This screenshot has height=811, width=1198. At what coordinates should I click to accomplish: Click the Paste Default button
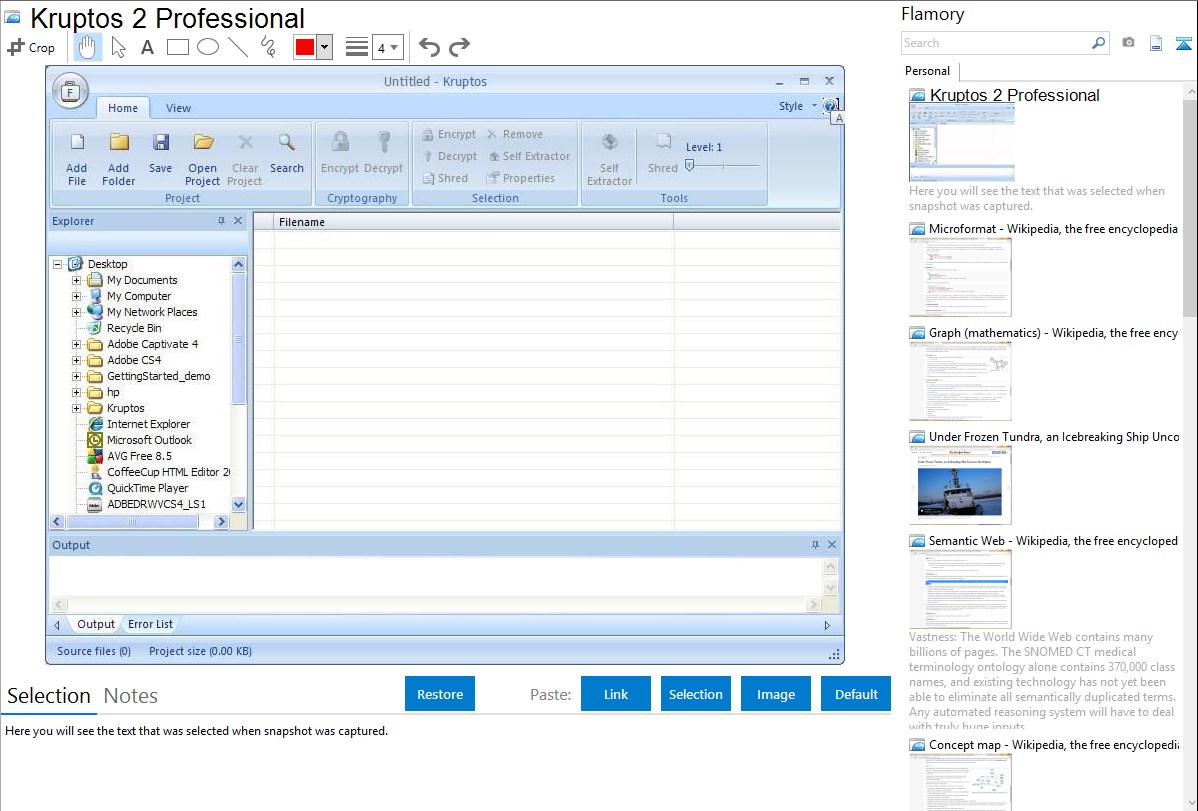[856, 694]
